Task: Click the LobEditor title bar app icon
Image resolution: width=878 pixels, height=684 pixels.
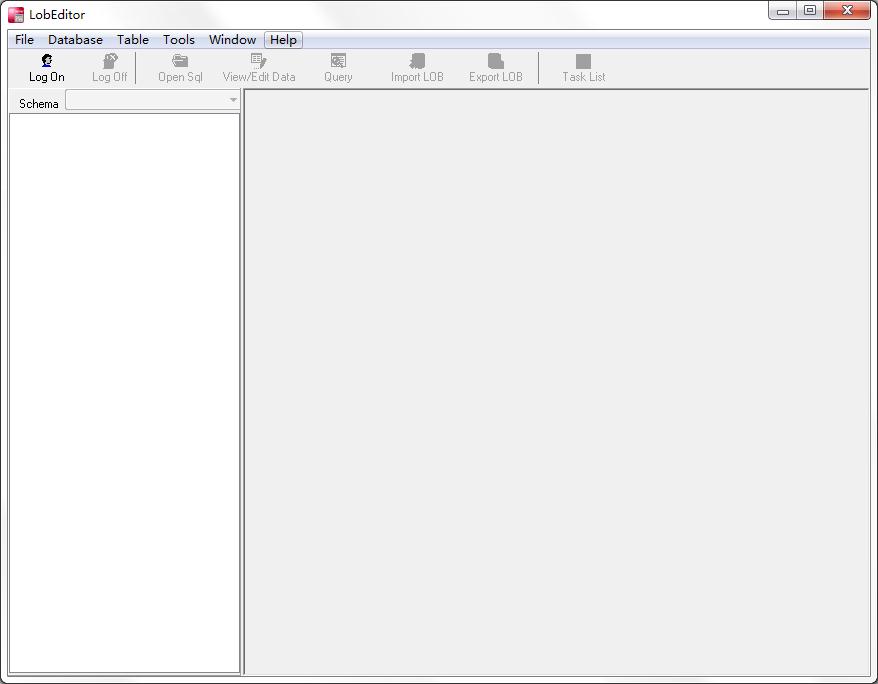Action: (16, 14)
